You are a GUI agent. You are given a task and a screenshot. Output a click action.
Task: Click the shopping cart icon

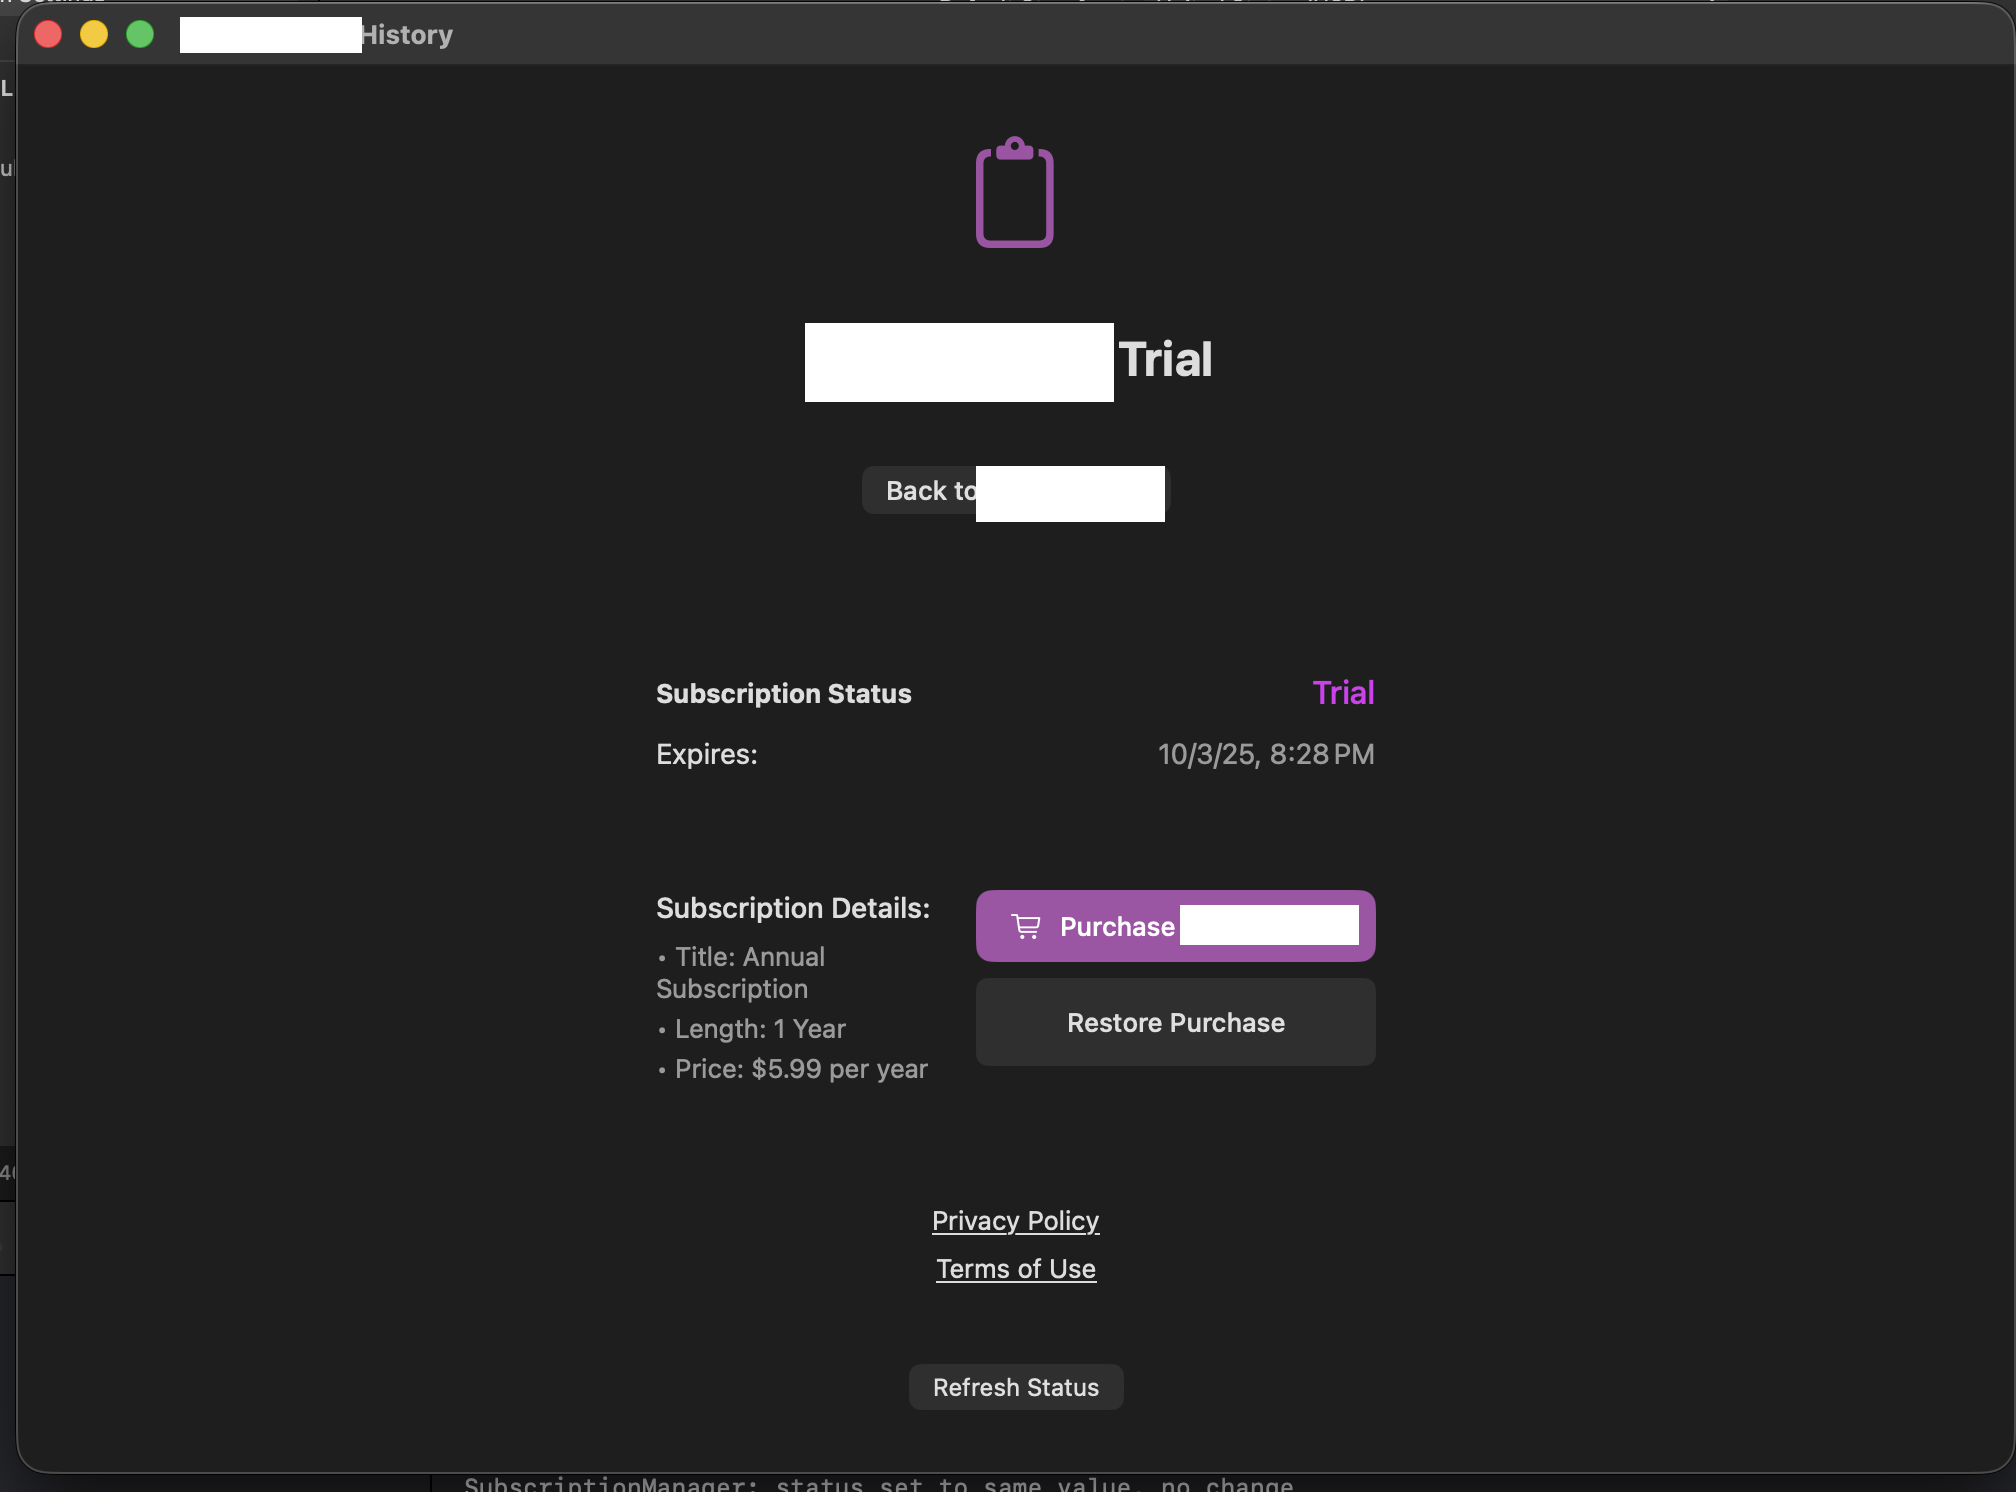(1026, 927)
